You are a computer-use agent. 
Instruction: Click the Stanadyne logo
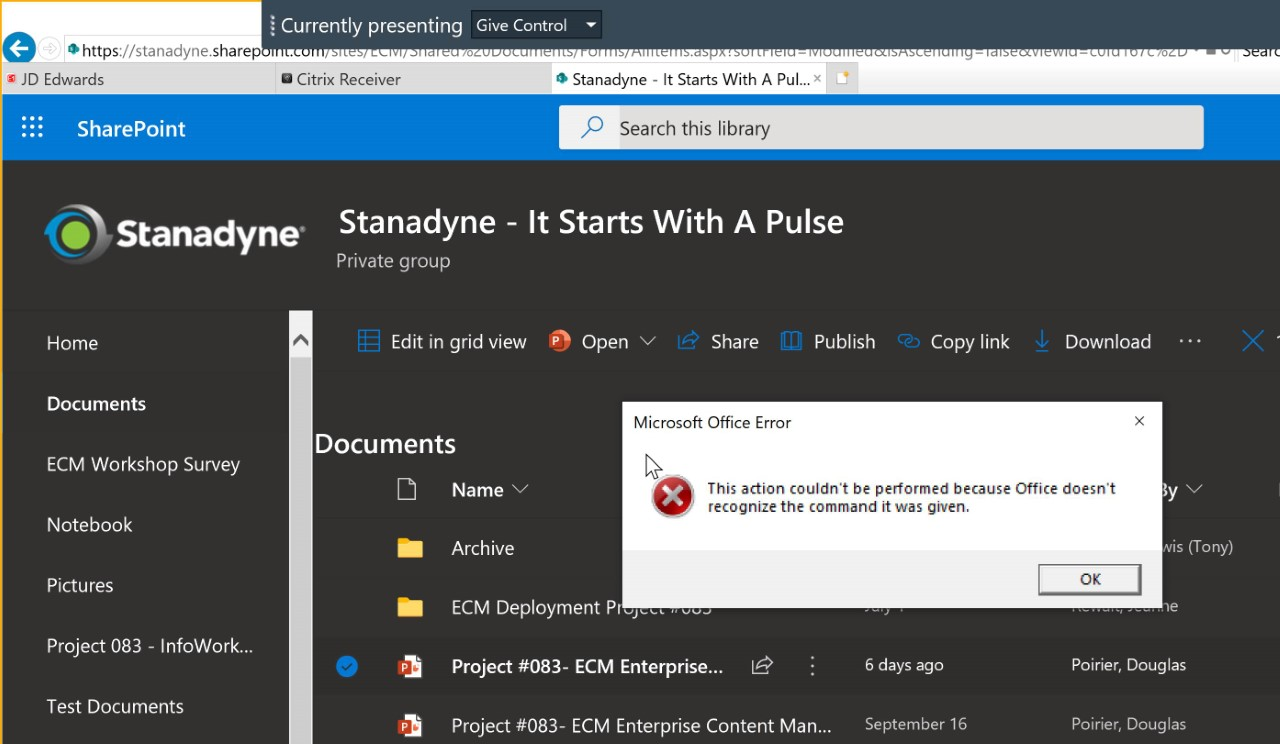[x=174, y=235]
